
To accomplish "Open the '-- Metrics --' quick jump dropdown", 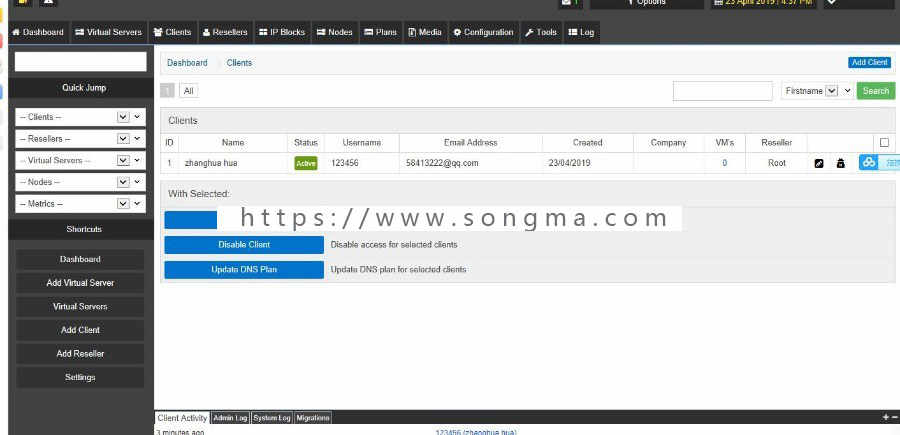I will (x=80, y=204).
